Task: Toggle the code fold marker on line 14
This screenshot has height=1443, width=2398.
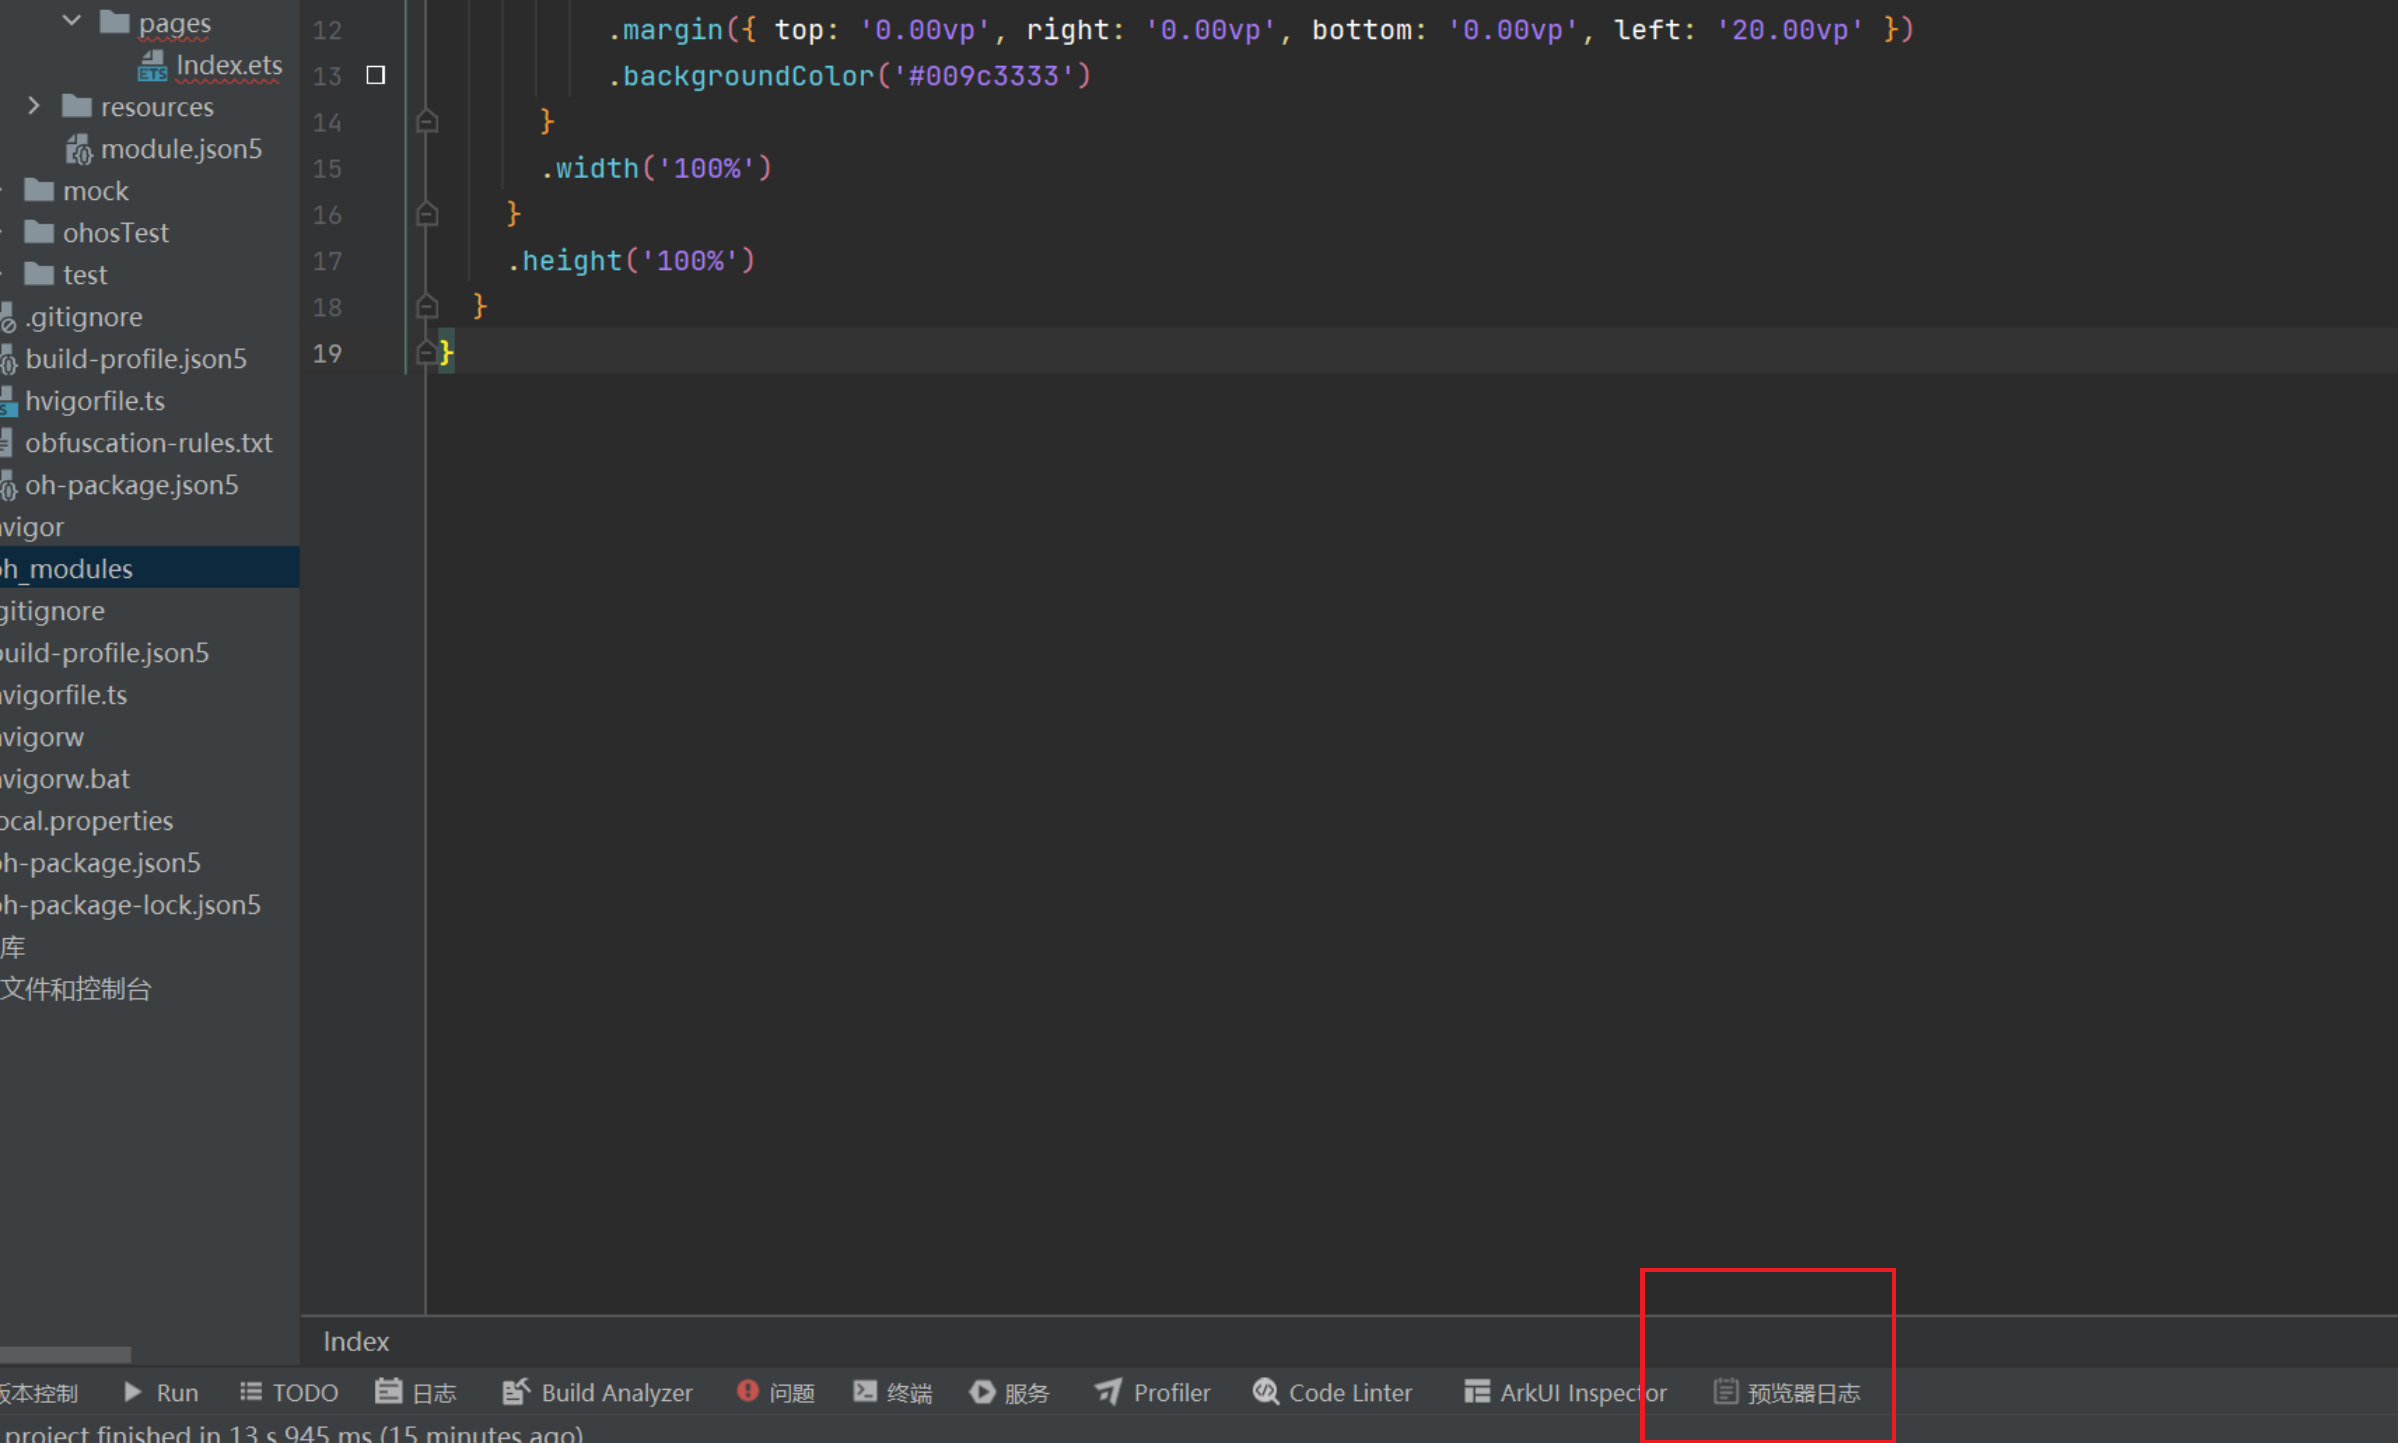Action: pos(427,122)
